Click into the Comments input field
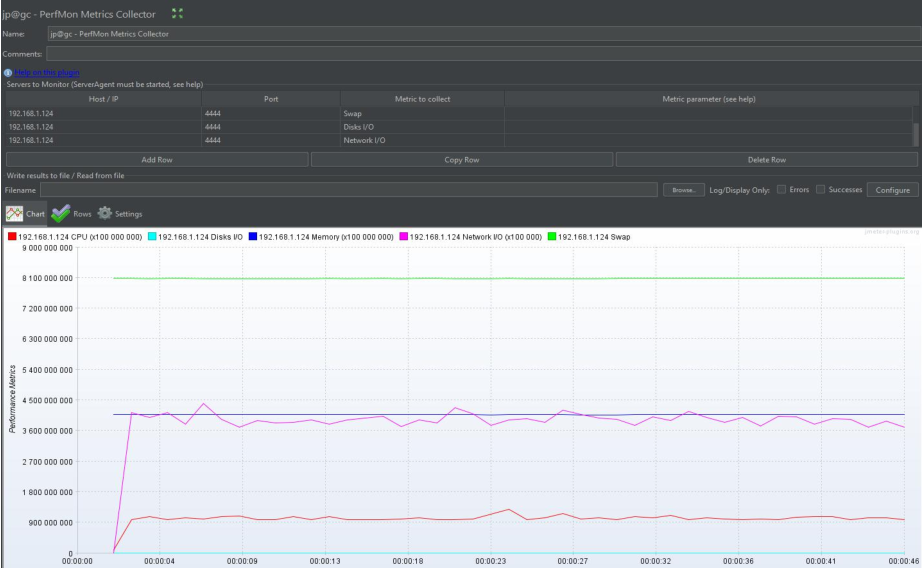 click(484, 54)
